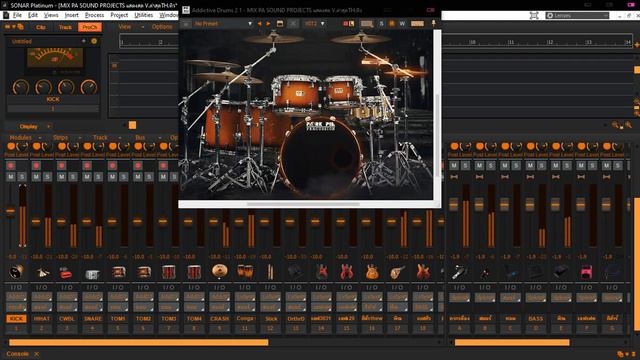Image resolution: width=640 pixels, height=360 pixels.
Task: Toggle the W write button in Addictive Drums
Action: tap(402, 24)
